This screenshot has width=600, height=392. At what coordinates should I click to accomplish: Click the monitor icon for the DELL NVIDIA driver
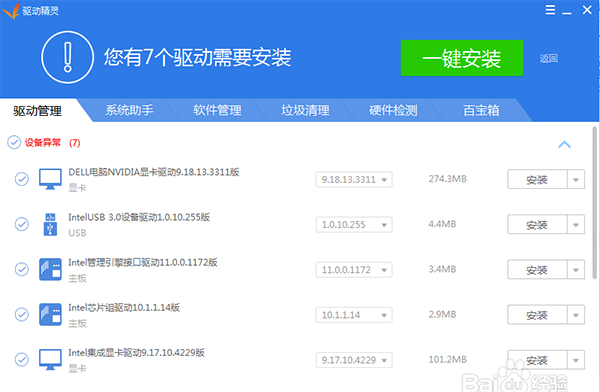pos(50,179)
